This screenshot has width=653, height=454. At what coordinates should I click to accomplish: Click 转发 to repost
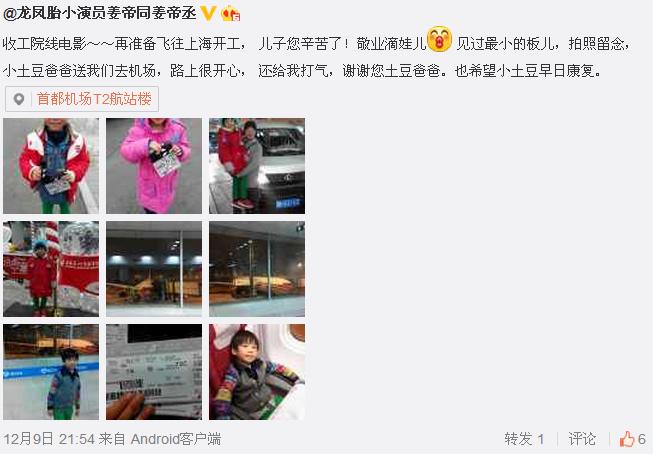524,439
